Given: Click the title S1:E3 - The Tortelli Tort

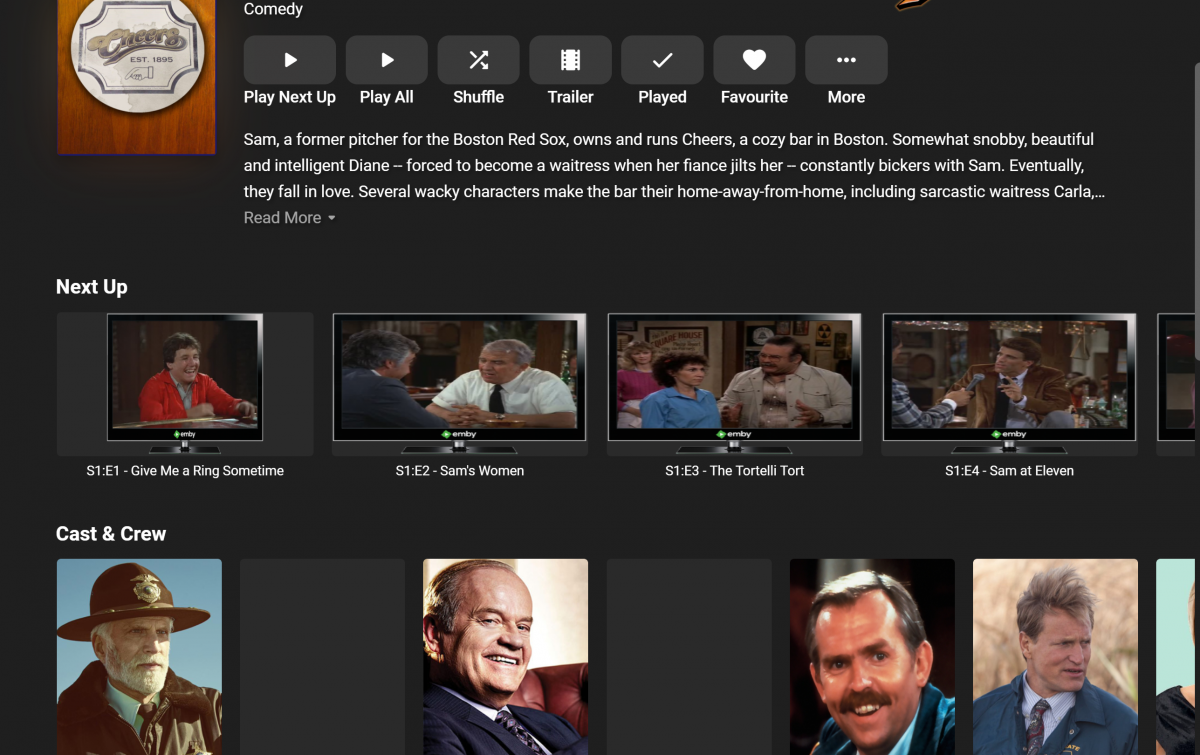Looking at the screenshot, I should pyautogui.click(x=735, y=471).
